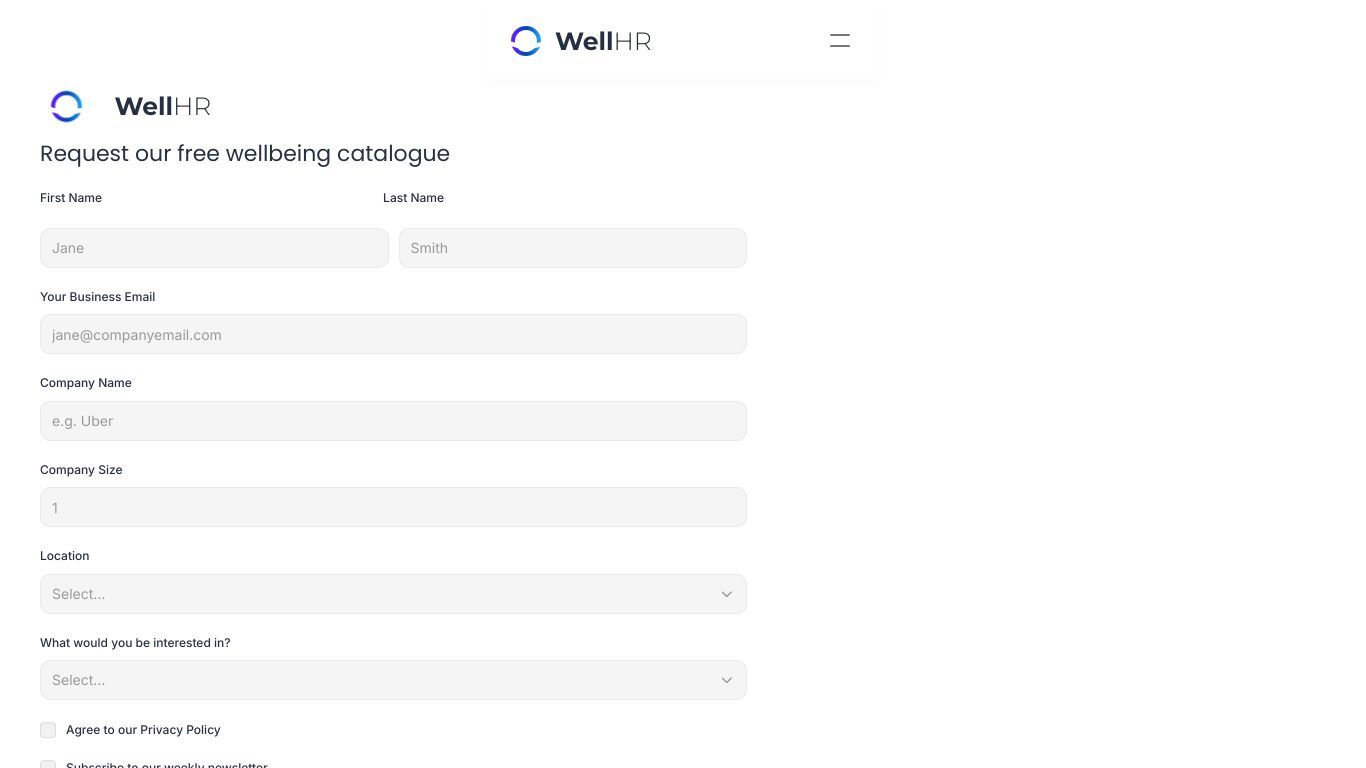The height and width of the screenshot is (768, 1366).
Task: Click the WellHR wordmark above the form
Action: tap(163, 106)
